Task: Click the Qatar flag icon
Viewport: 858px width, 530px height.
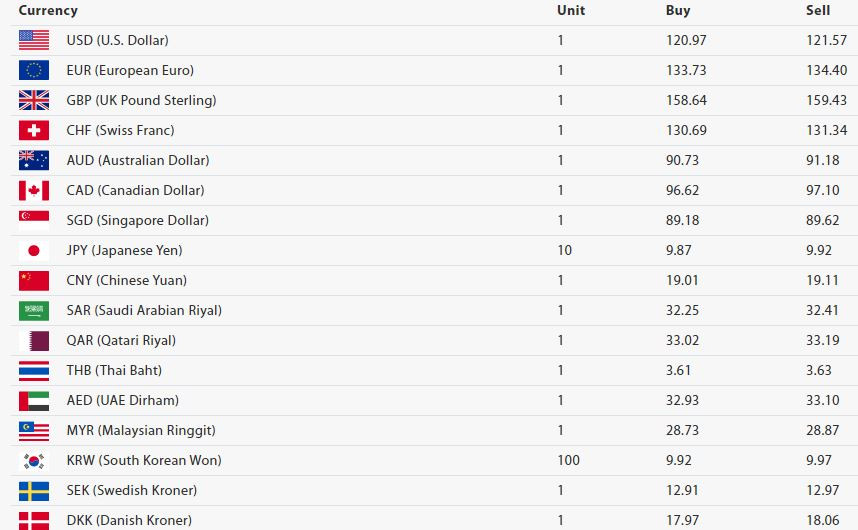Action: pyautogui.click(x=34, y=341)
